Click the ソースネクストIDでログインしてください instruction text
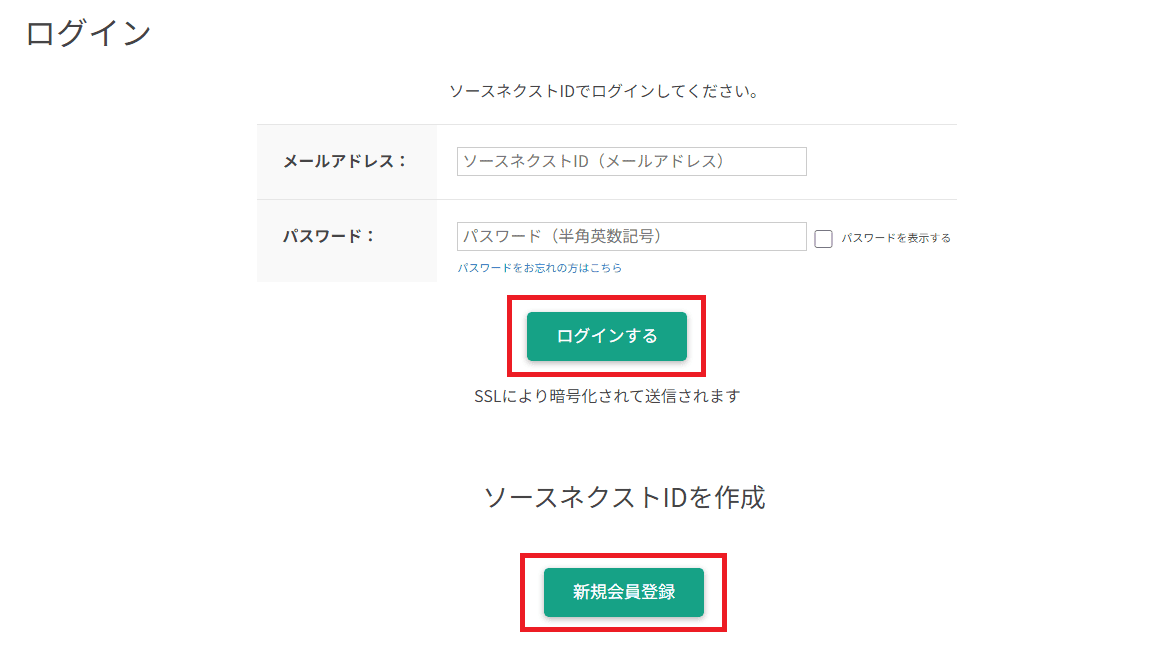 pos(604,91)
